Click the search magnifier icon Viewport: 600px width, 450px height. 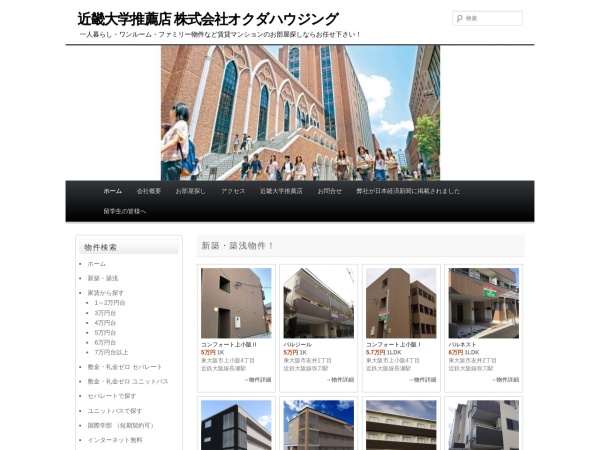(459, 18)
